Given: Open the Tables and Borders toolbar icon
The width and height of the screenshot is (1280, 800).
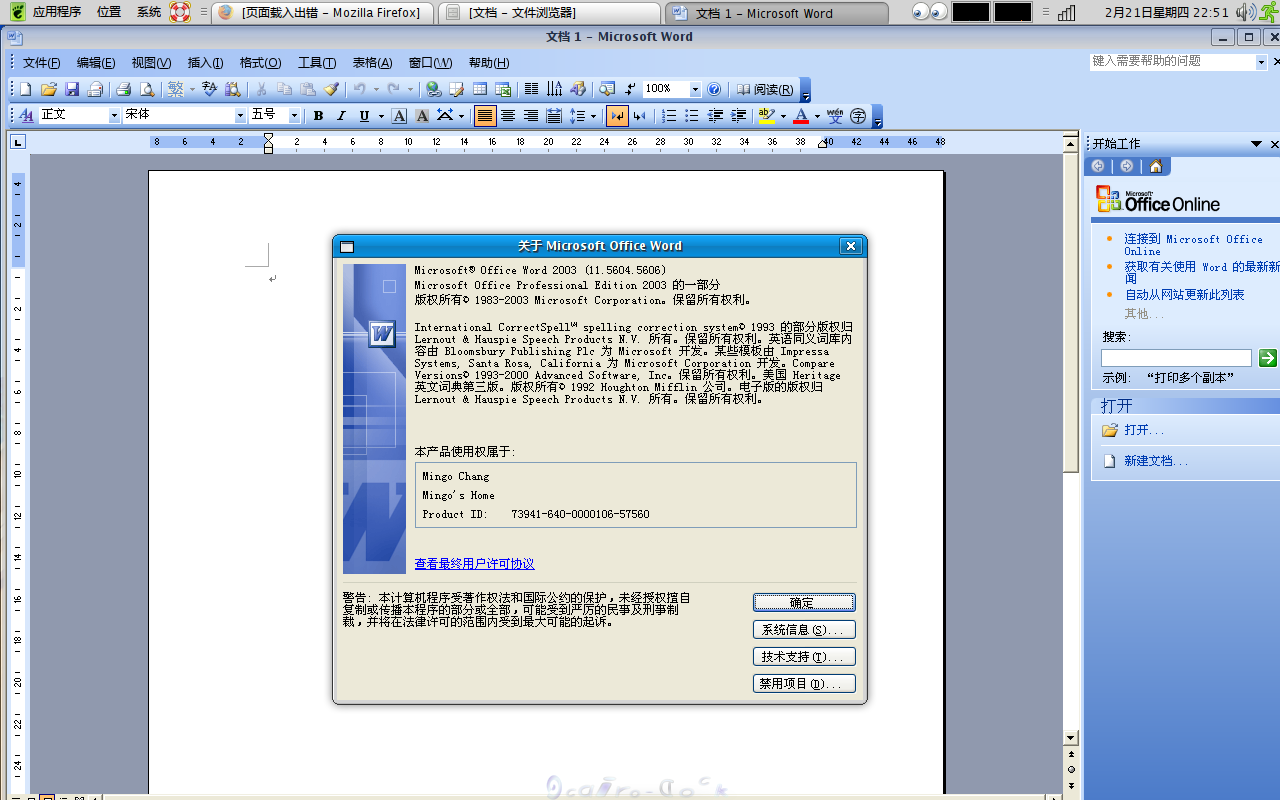Looking at the screenshot, I should pos(457,89).
